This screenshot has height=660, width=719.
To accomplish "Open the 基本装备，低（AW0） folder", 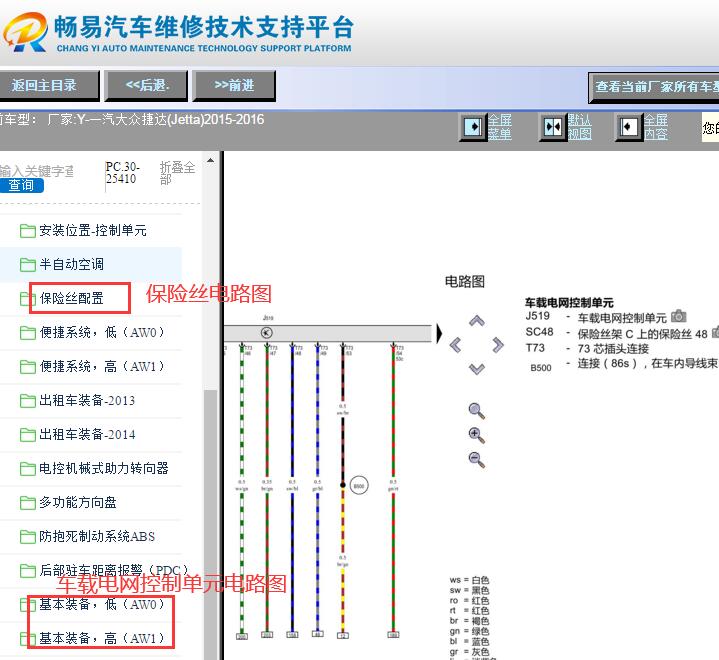I will 92,605.
